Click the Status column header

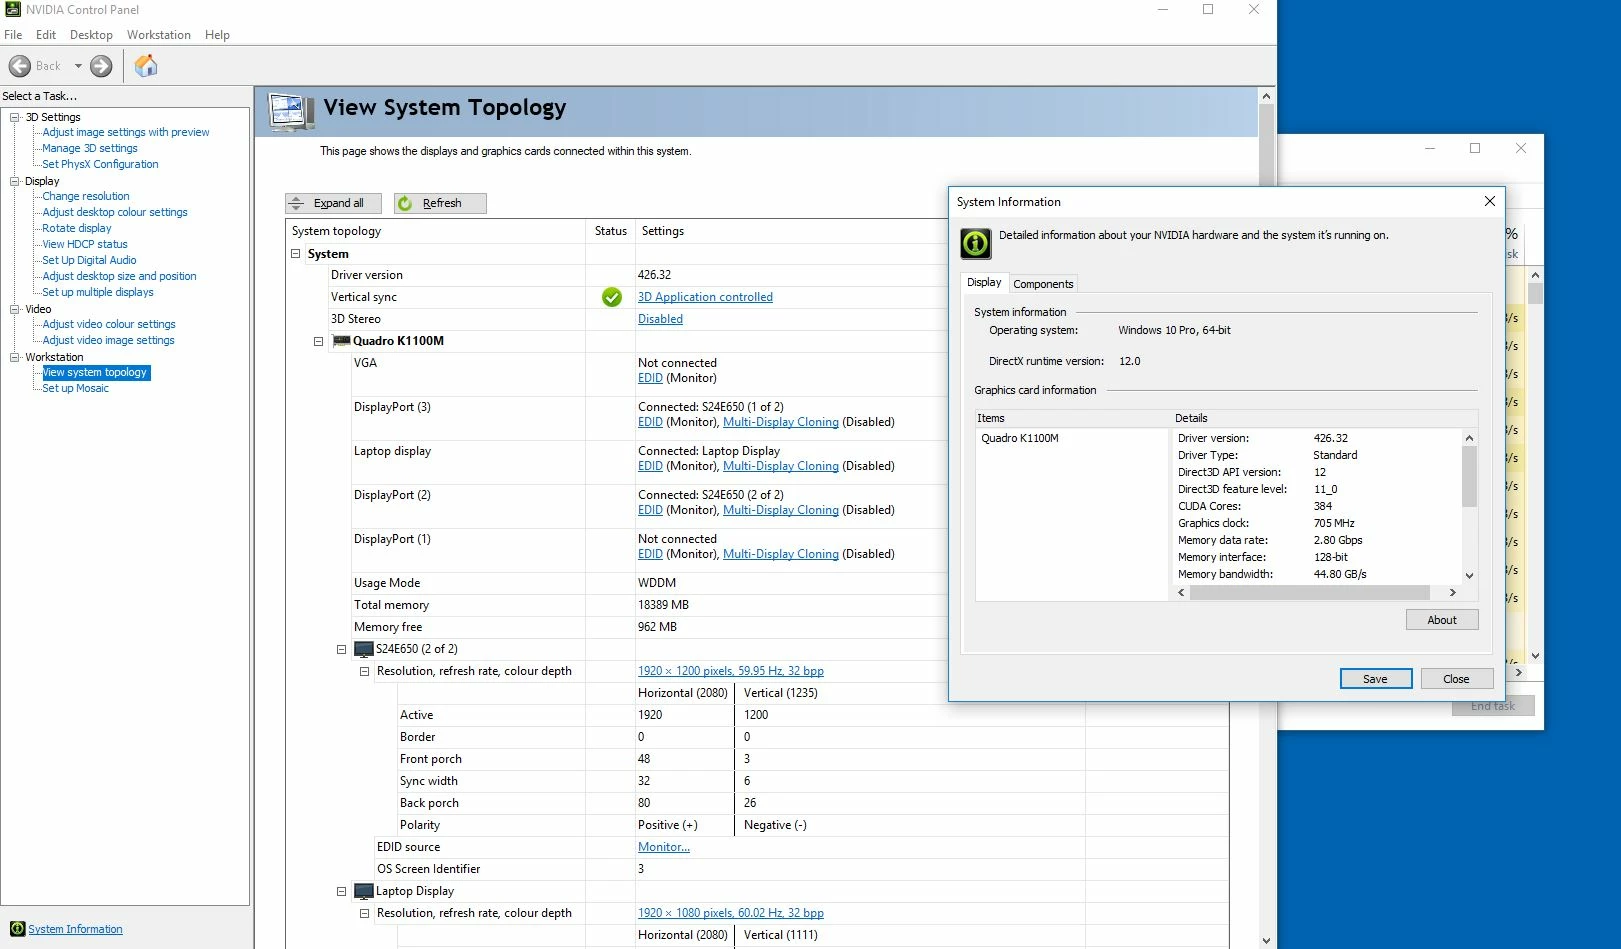click(610, 231)
